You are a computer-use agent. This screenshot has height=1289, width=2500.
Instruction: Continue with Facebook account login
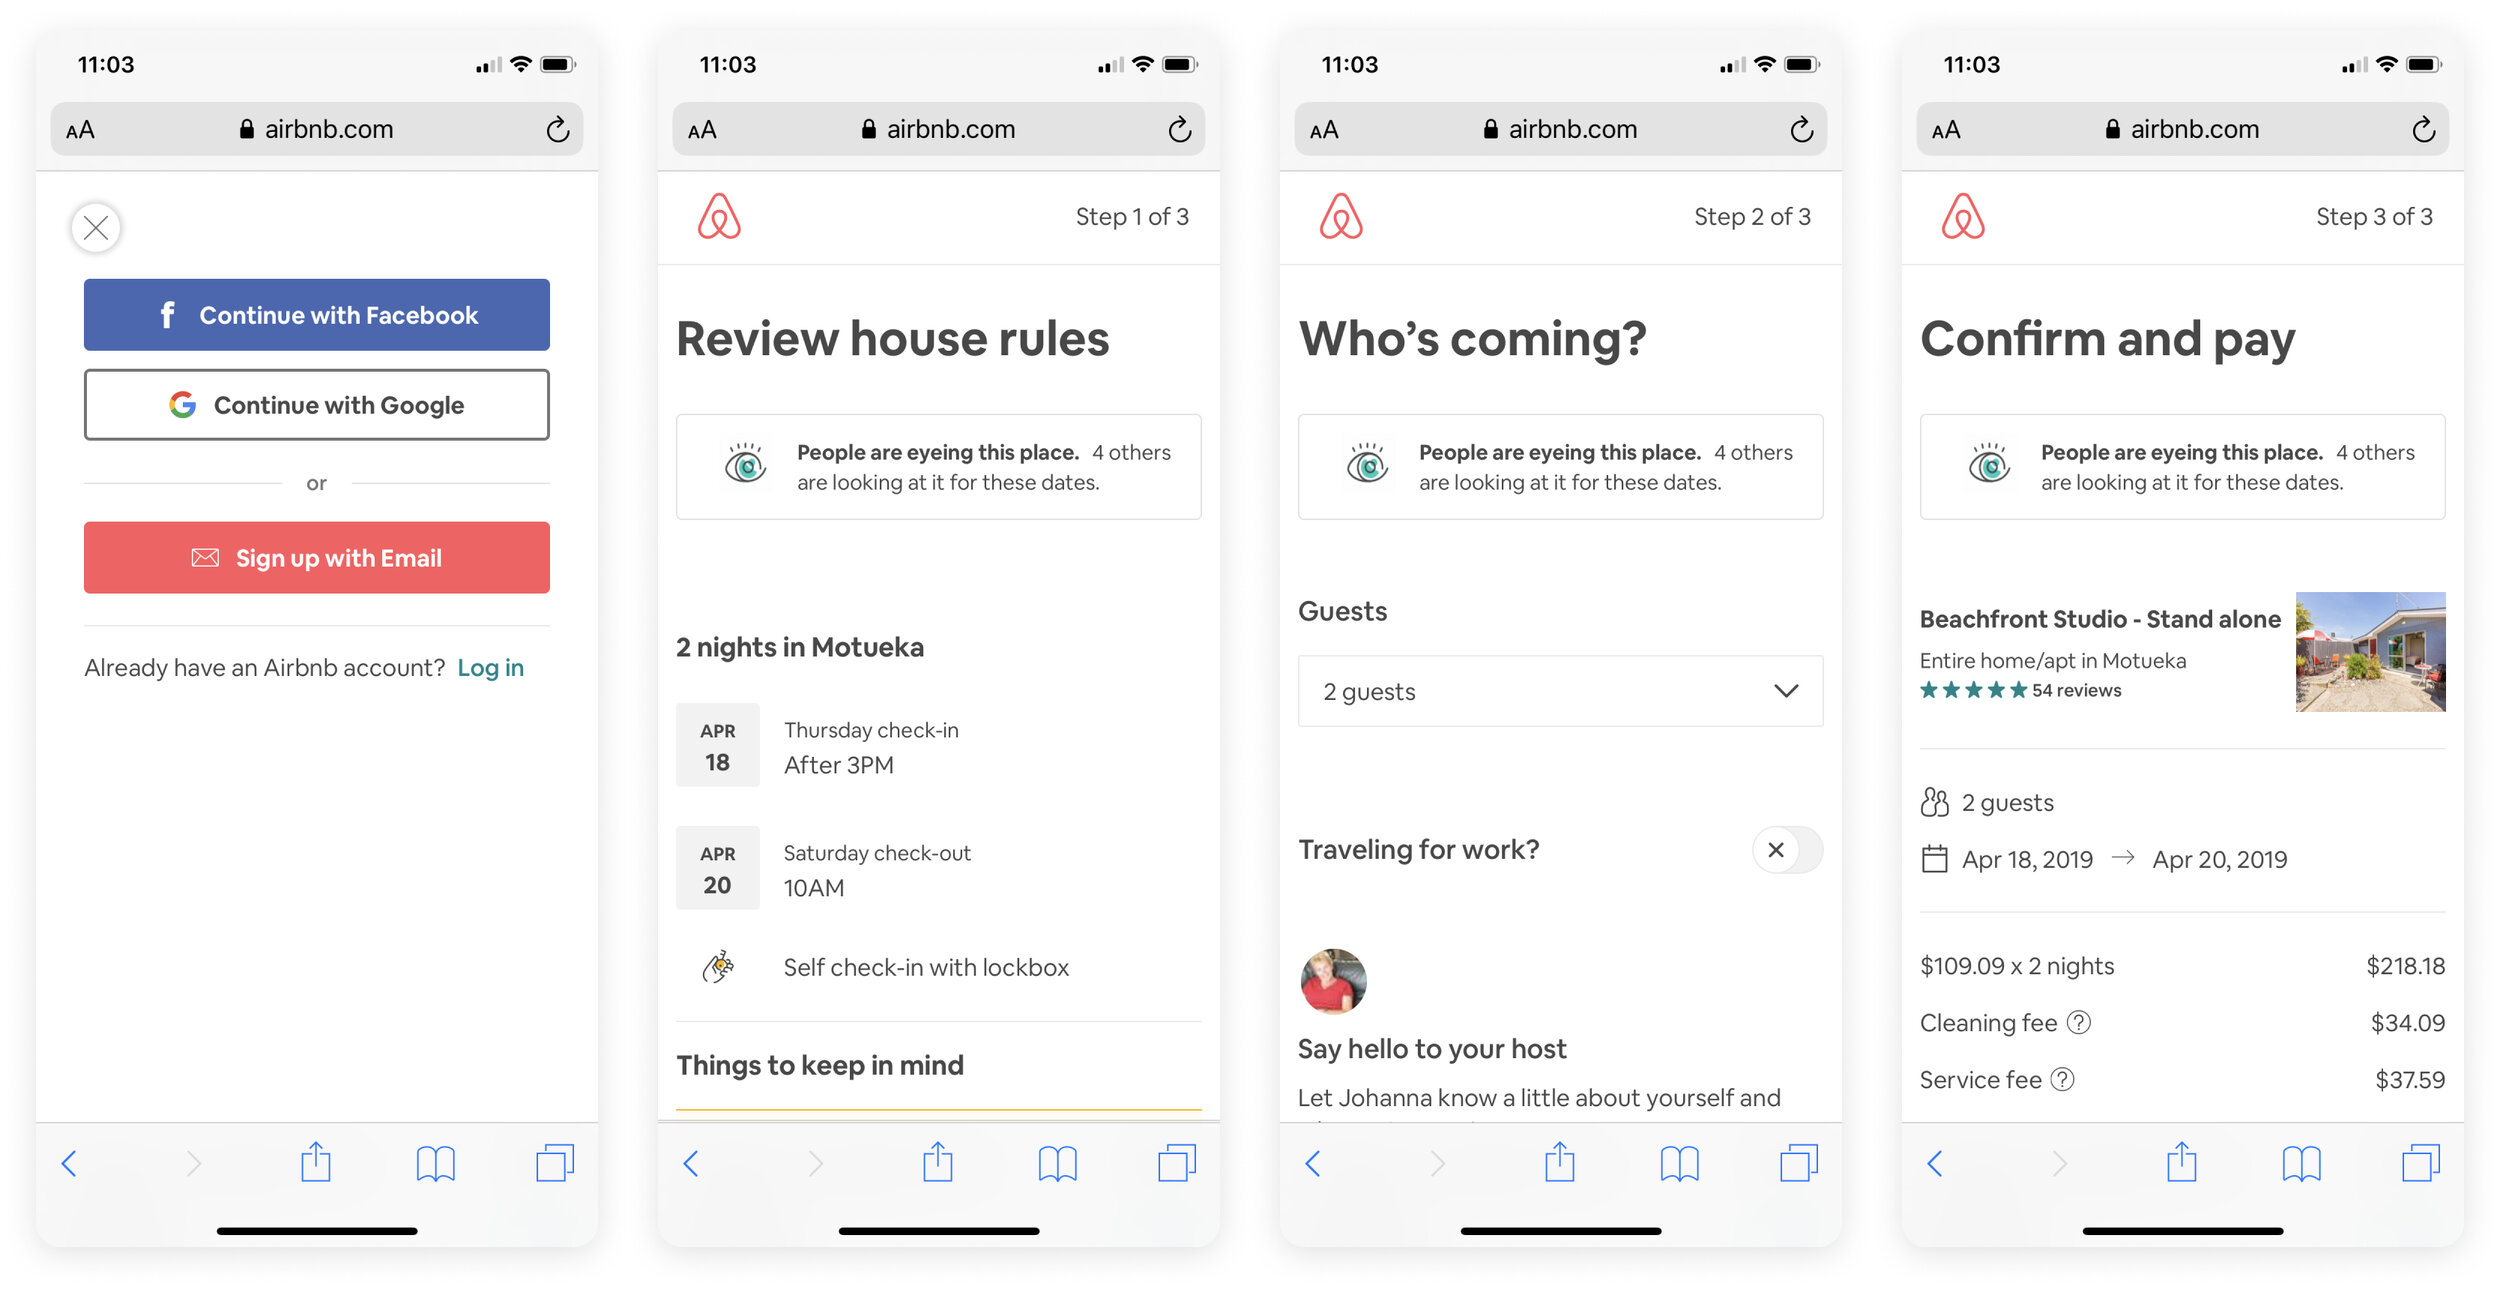pos(316,316)
